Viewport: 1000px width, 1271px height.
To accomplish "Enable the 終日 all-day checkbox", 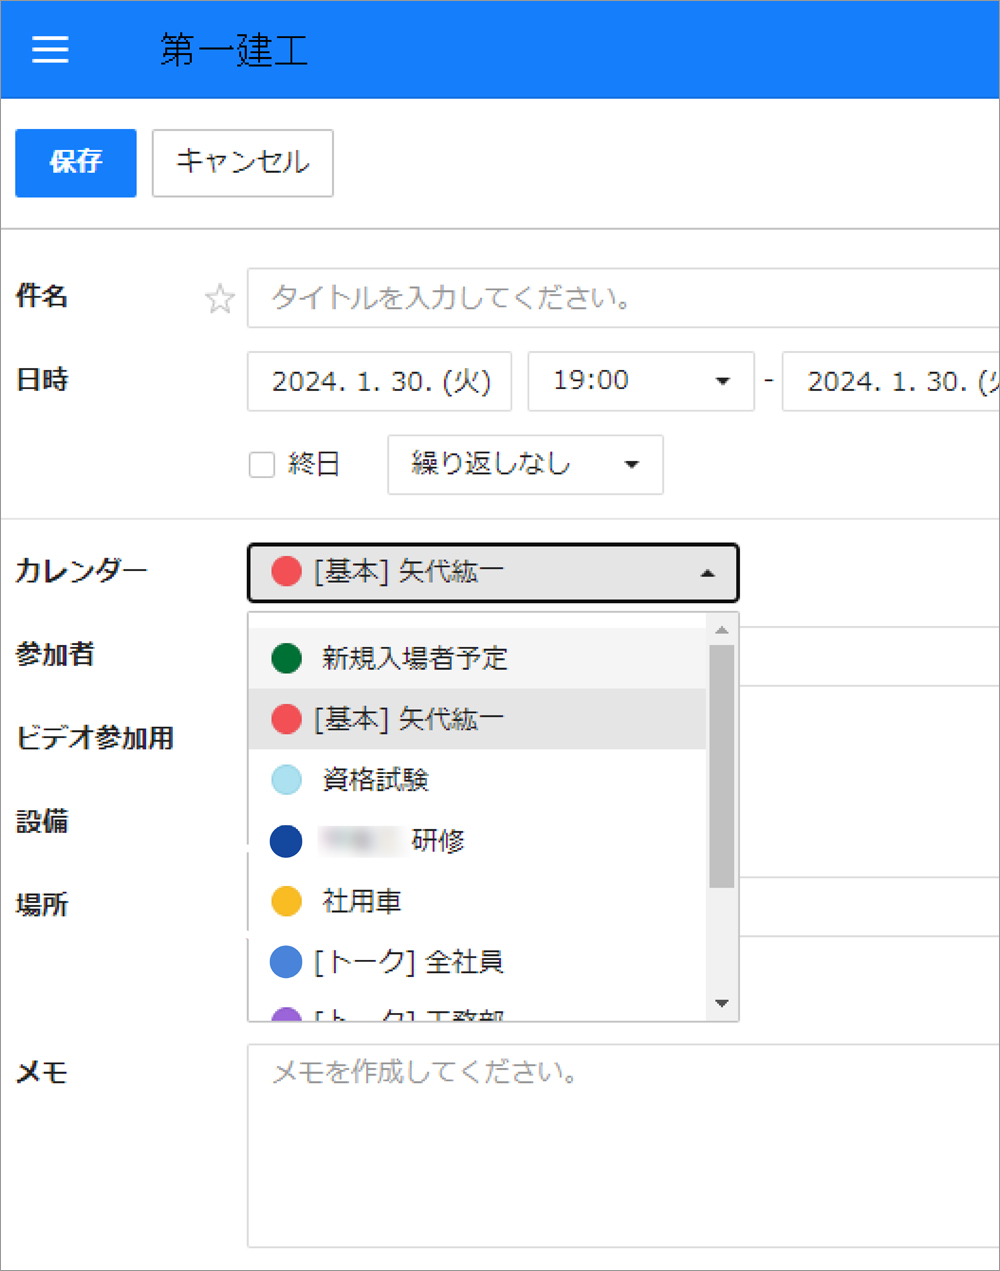I will click(x=262, y=465).
